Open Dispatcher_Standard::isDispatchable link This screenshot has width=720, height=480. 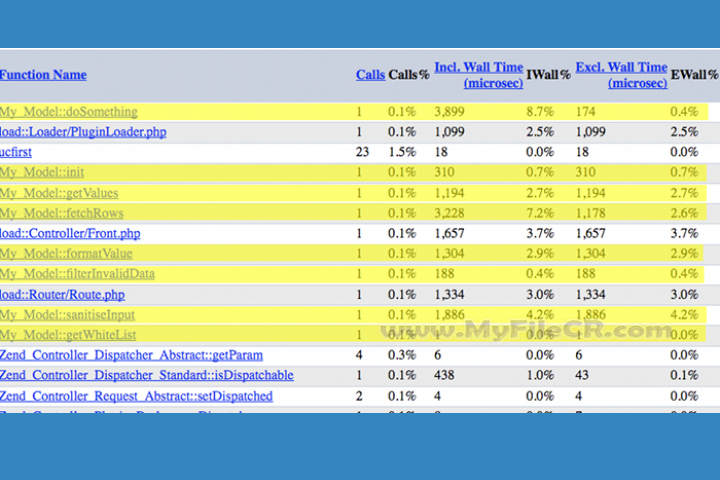click(147, 375)
